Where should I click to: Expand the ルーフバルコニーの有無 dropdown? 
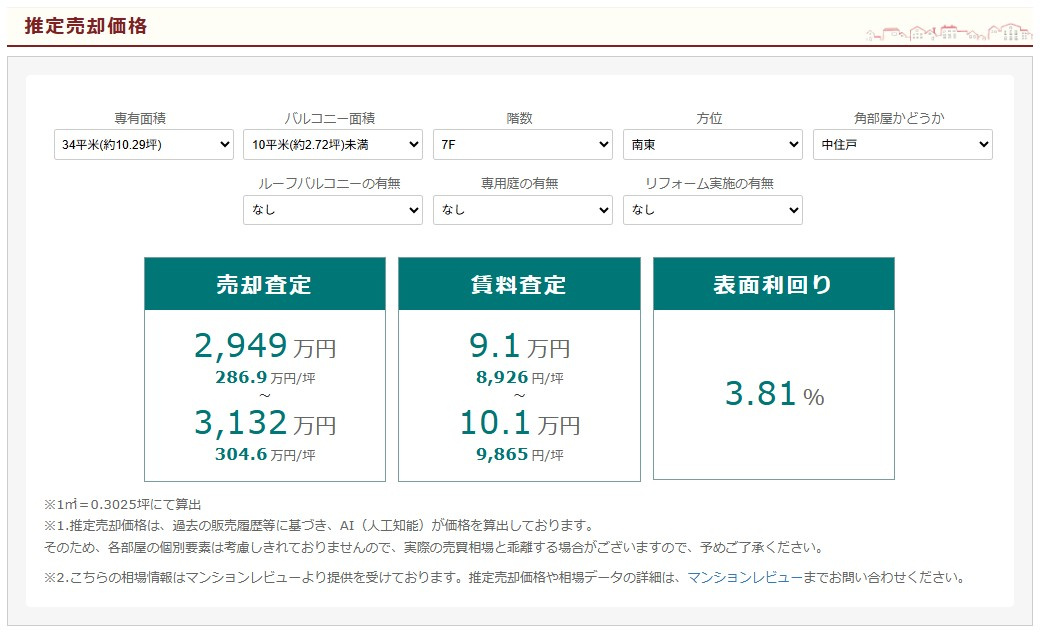pos(332,210)
